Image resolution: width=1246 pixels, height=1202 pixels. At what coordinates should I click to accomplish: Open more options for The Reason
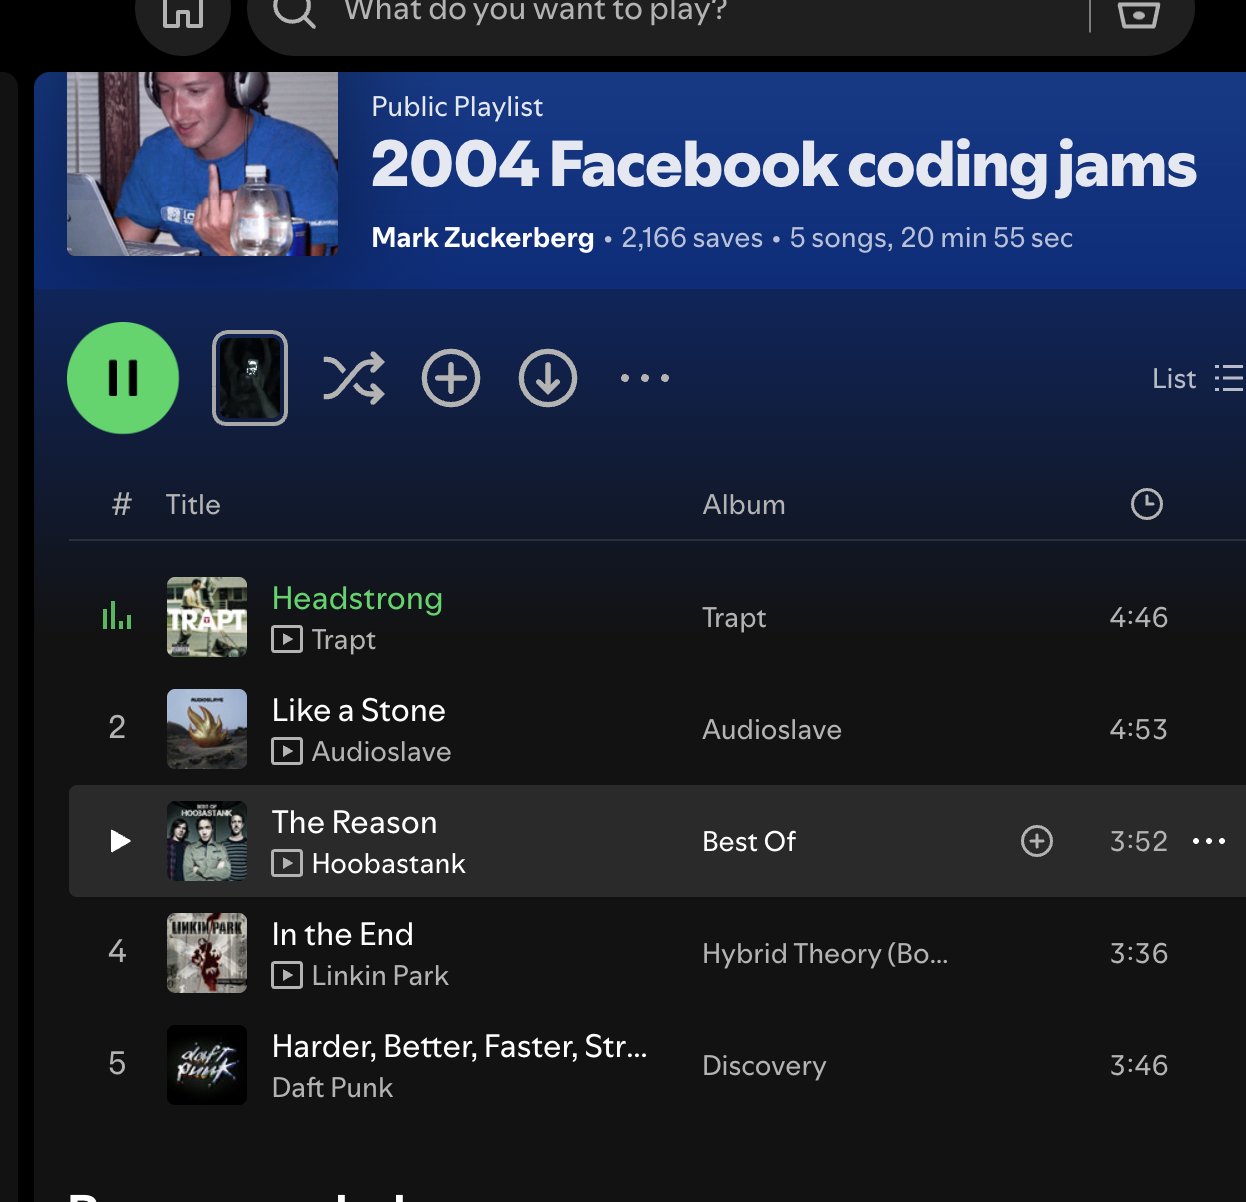pyautogui.click(x=1209, y=841)
